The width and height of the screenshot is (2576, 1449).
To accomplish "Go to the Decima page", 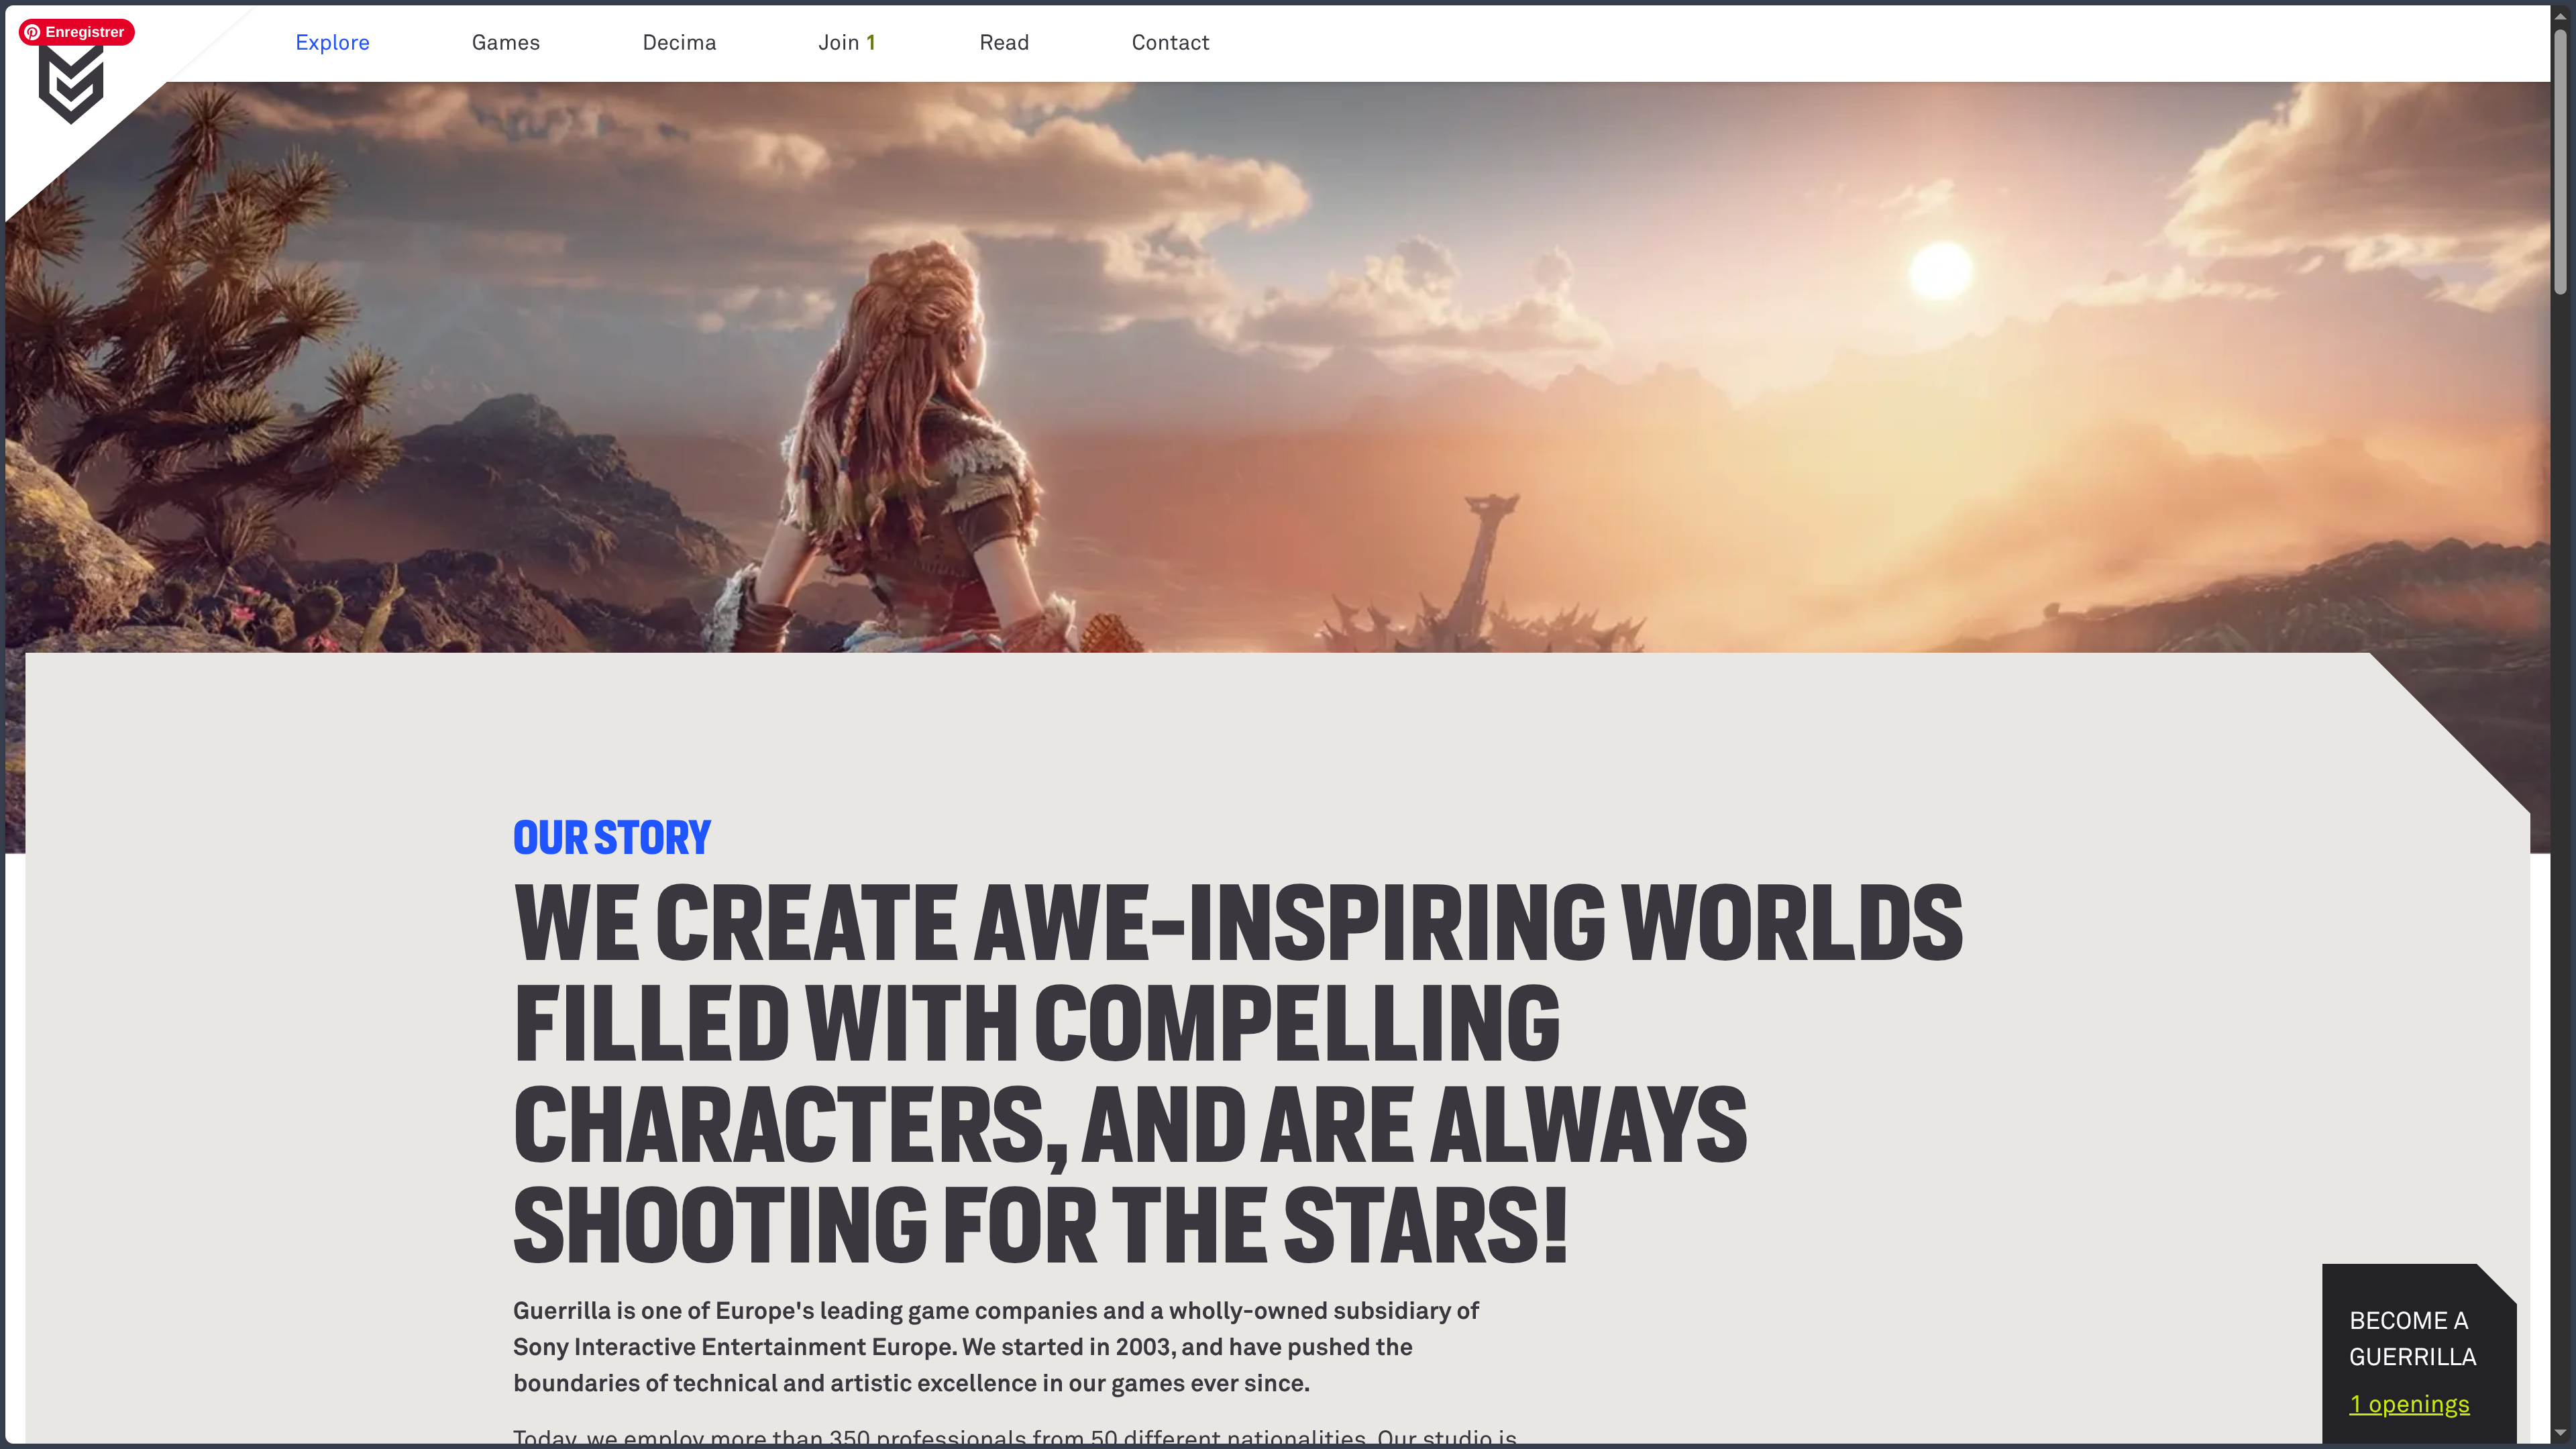I will (x=679, y=42).
